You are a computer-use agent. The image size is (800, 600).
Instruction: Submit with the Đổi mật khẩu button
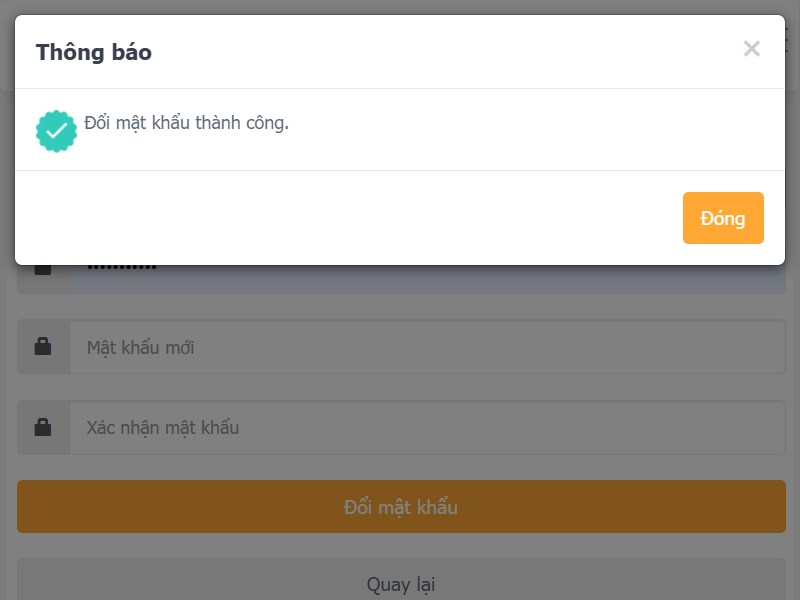401,507
